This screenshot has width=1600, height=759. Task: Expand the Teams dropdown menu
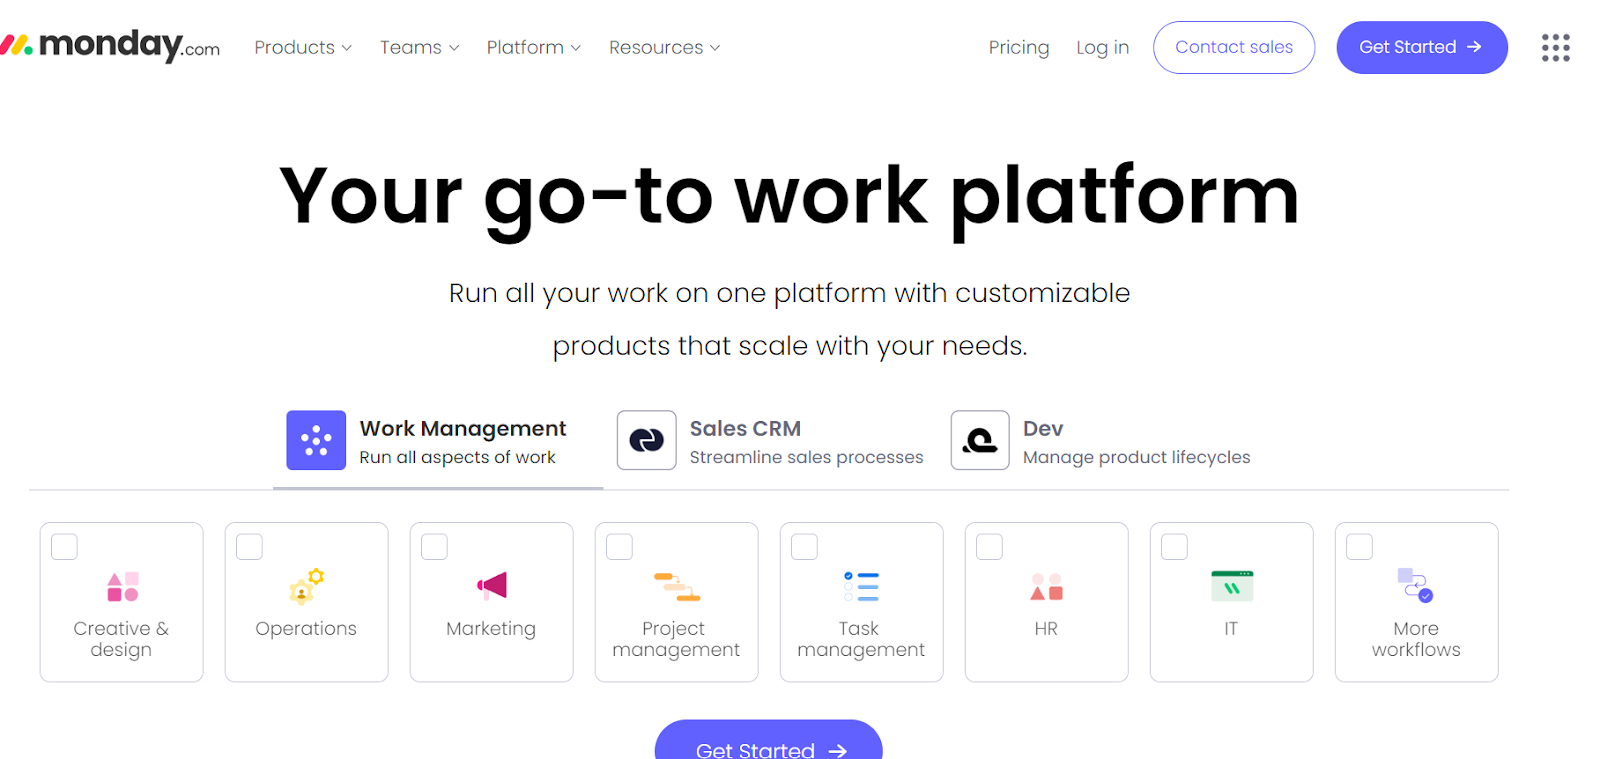pyautogui.click(x=420, y=47)
